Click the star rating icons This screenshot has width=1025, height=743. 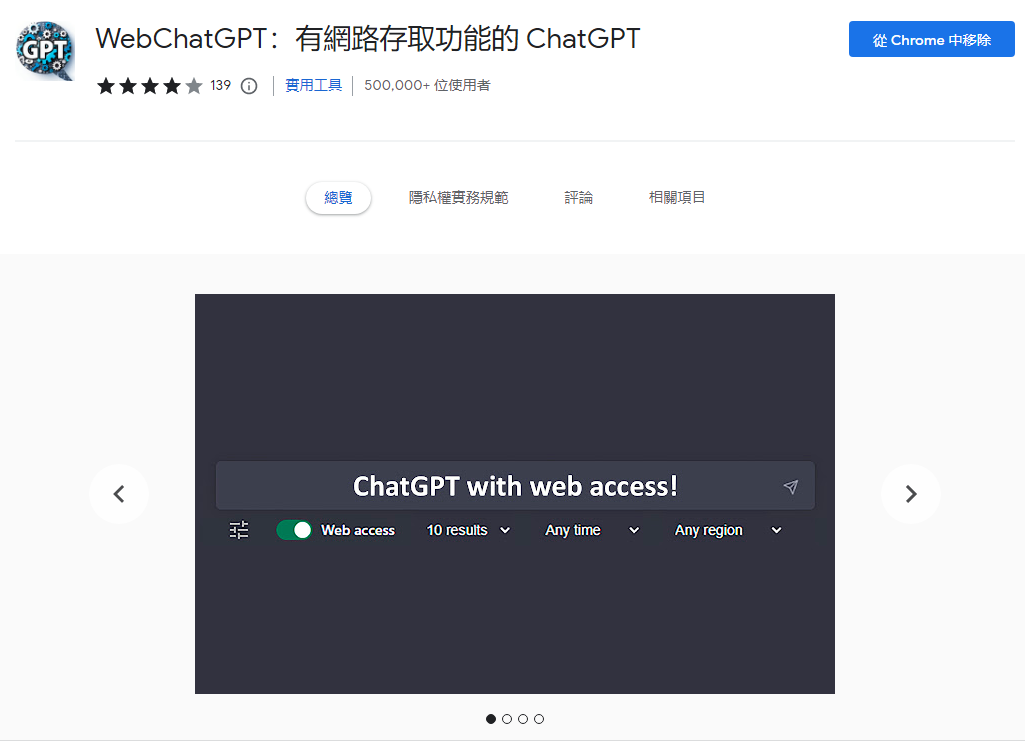tap(150, 86)
